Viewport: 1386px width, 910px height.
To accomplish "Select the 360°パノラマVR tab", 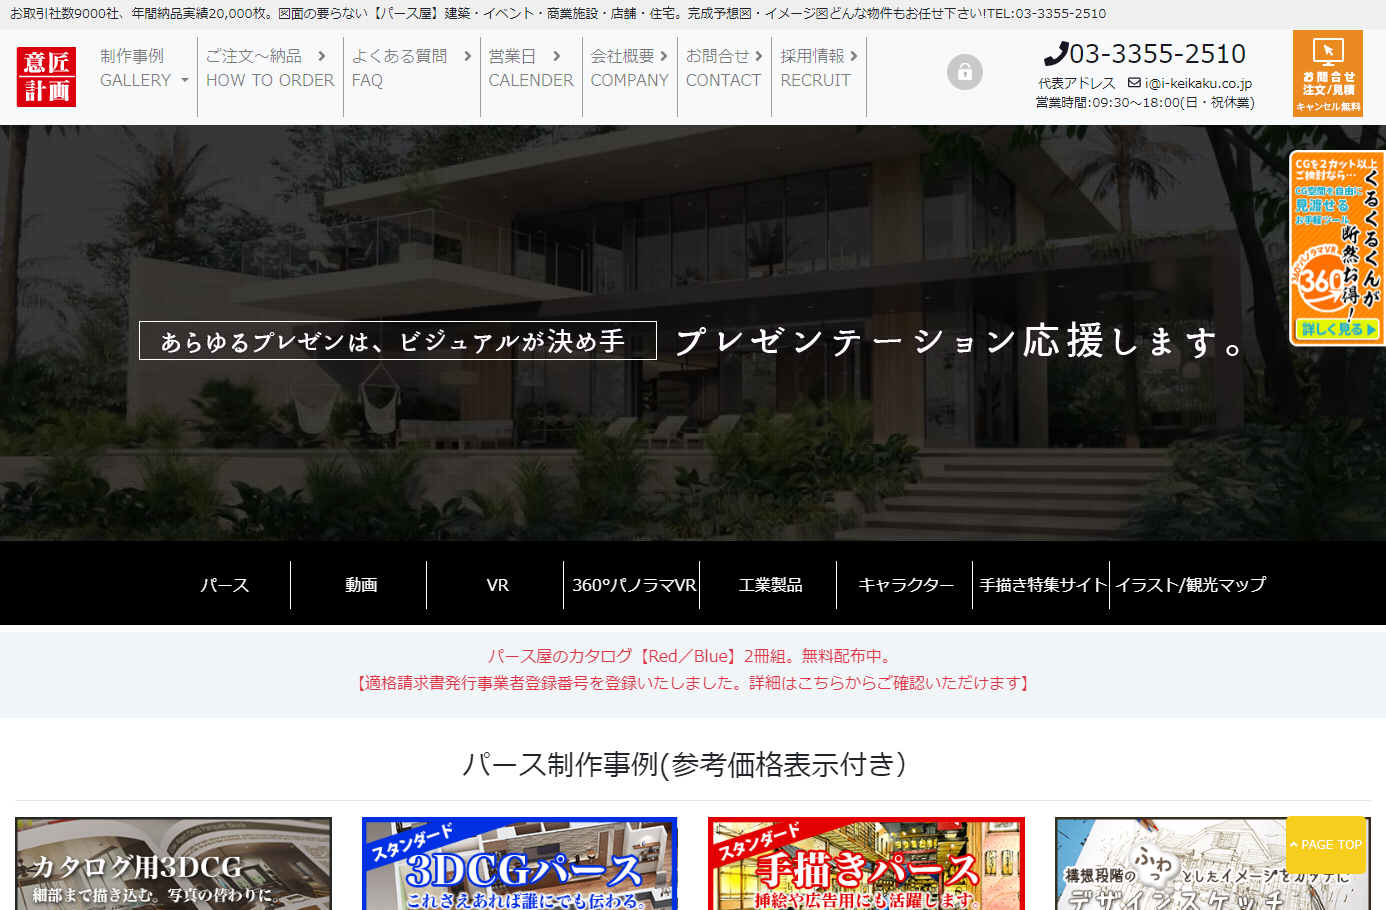I will pyautogui.click(x=634, y=585).
